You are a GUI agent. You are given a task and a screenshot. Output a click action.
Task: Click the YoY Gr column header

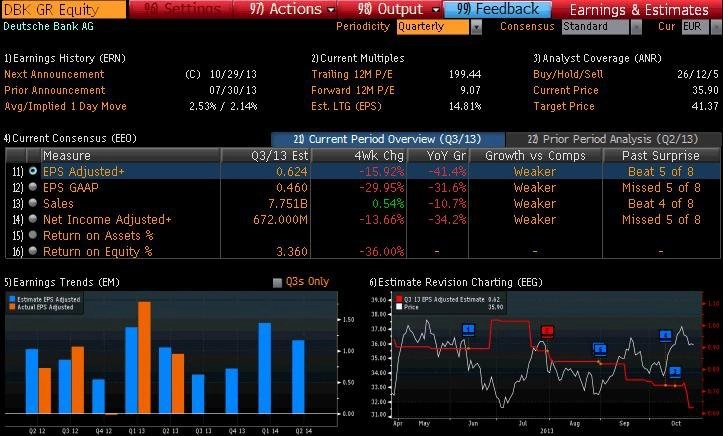tap(438, 156)
